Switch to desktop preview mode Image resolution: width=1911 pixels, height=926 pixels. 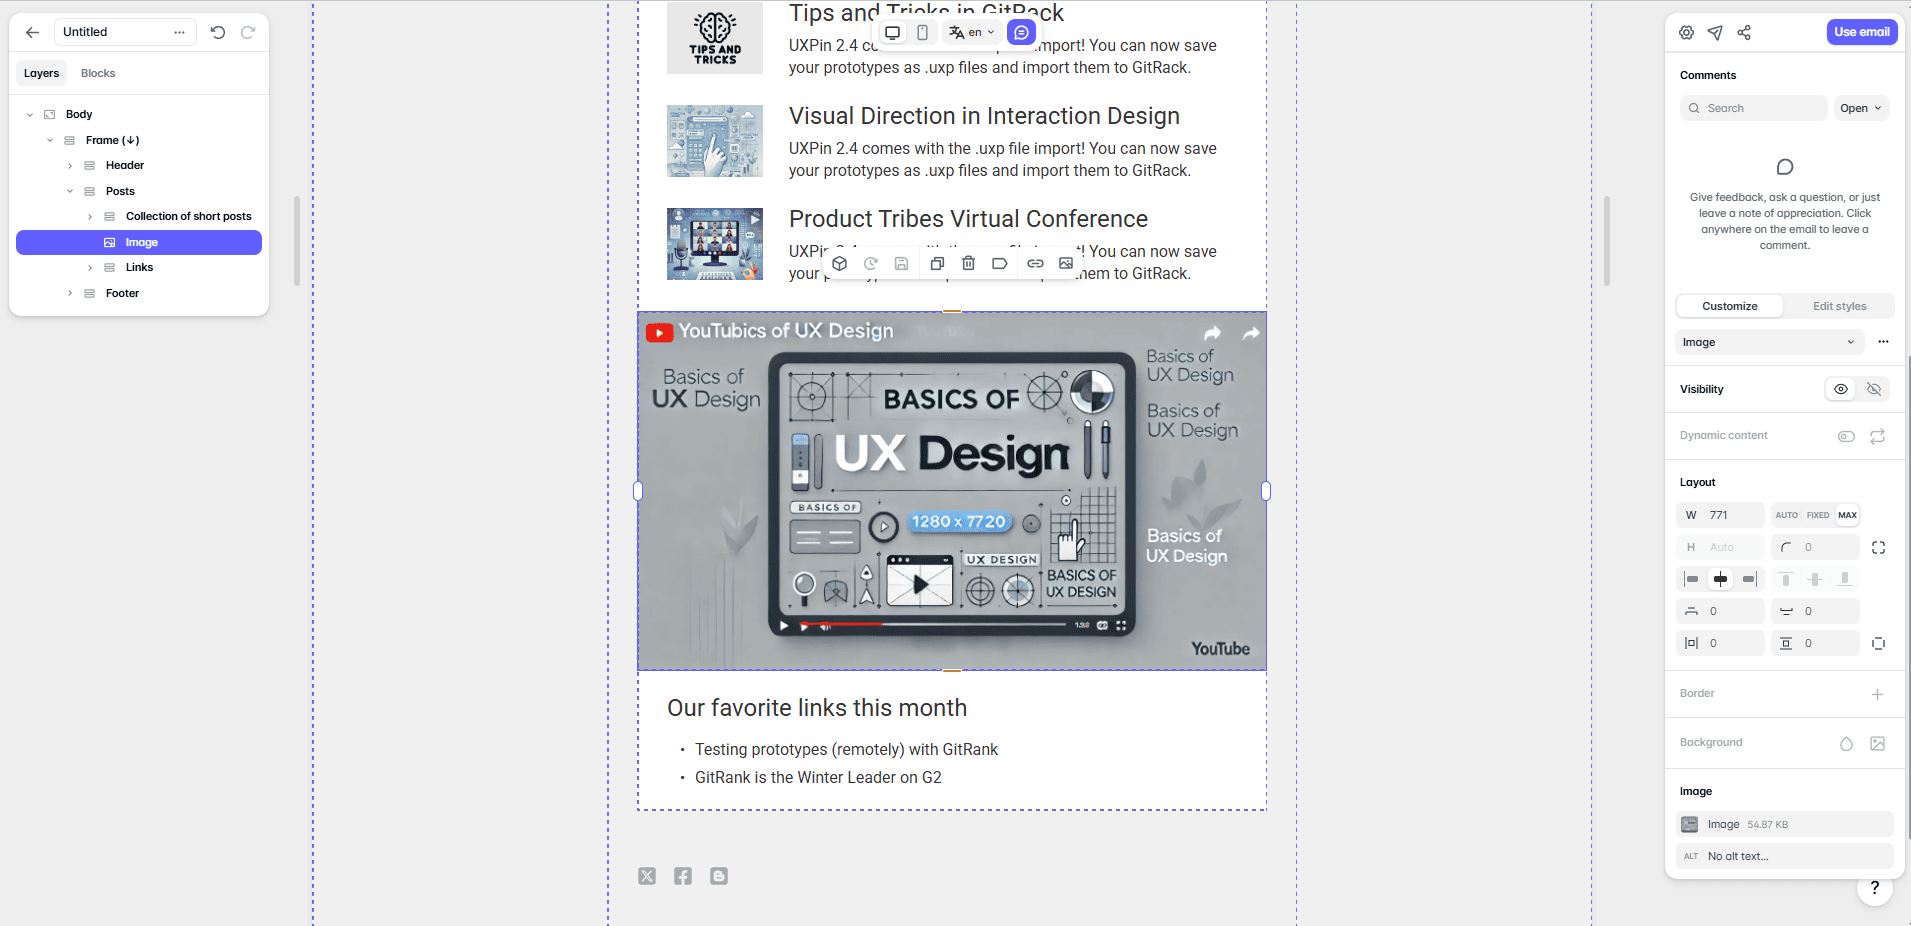pyautogui.click(x=893, y=33)
